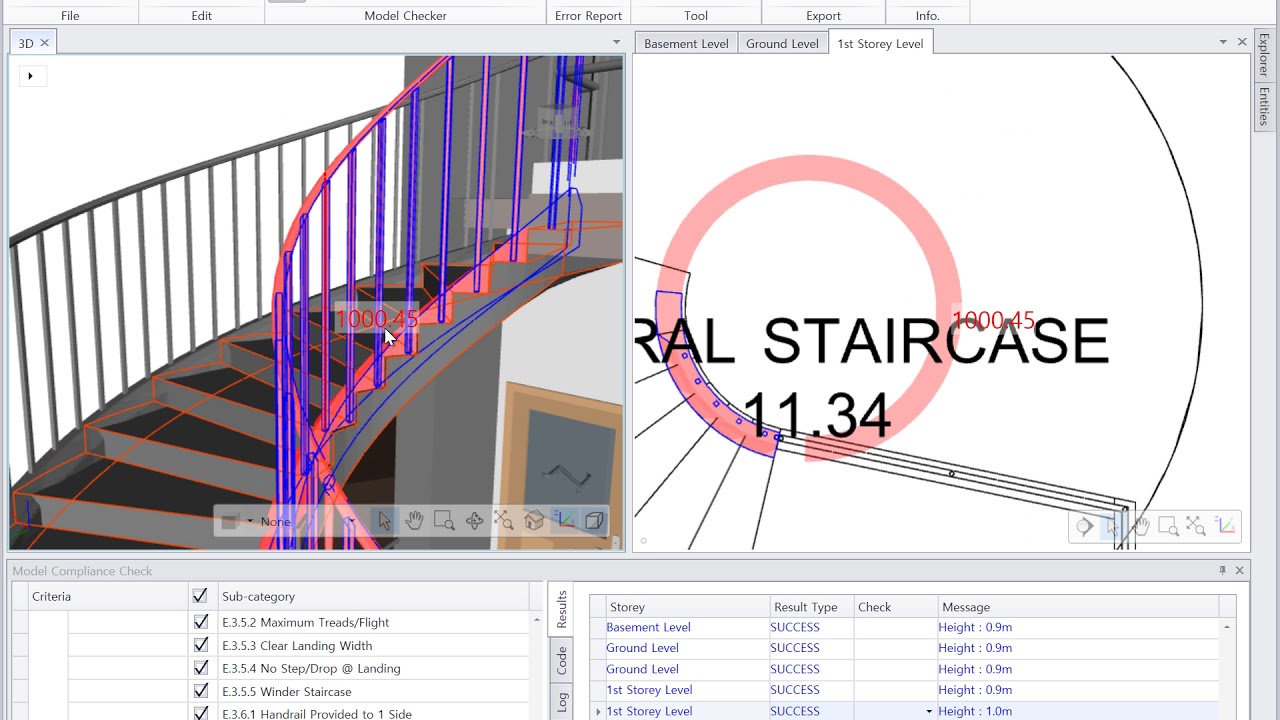
Task: Click the view cube icon in 3D toolbar
Action: 594,521
